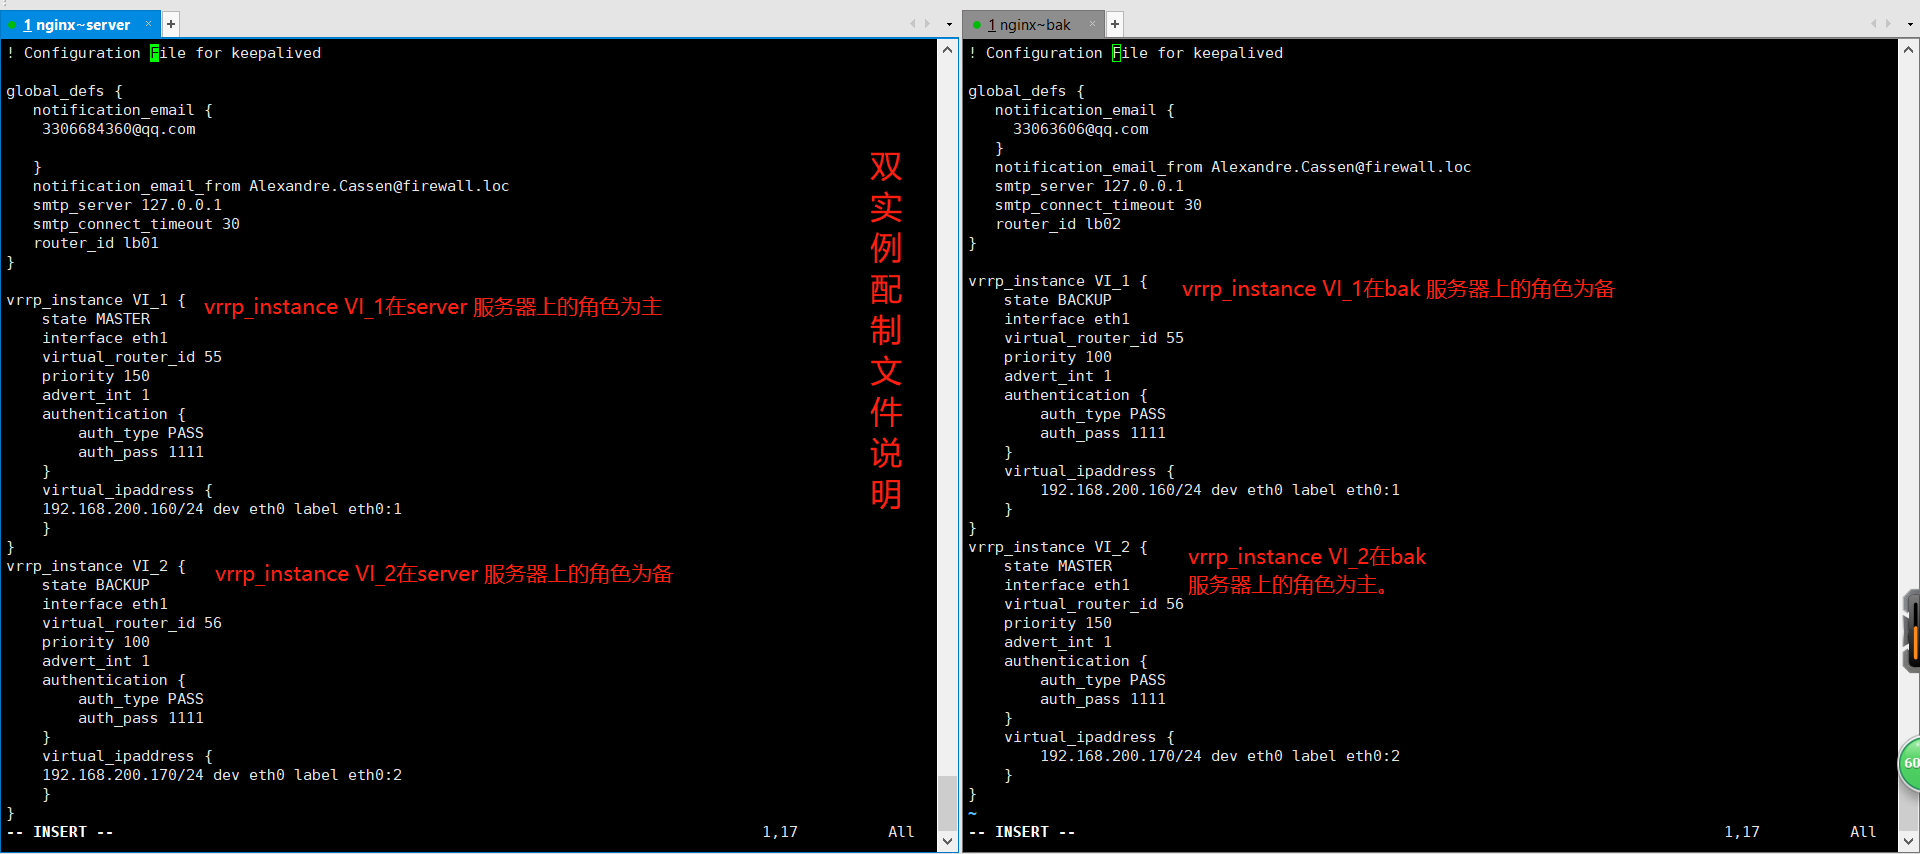The width and height of the screenshot is (1920, 854).
Task: Click the '192.168.200.170/24' line in the server pane
Action: pos(222,775)
